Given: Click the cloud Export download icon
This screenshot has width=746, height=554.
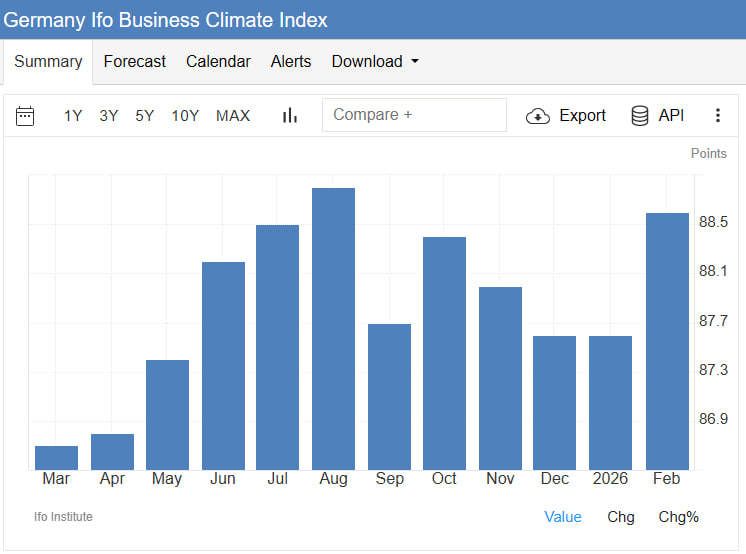Looking at the screenshot, I should (538, 116).
